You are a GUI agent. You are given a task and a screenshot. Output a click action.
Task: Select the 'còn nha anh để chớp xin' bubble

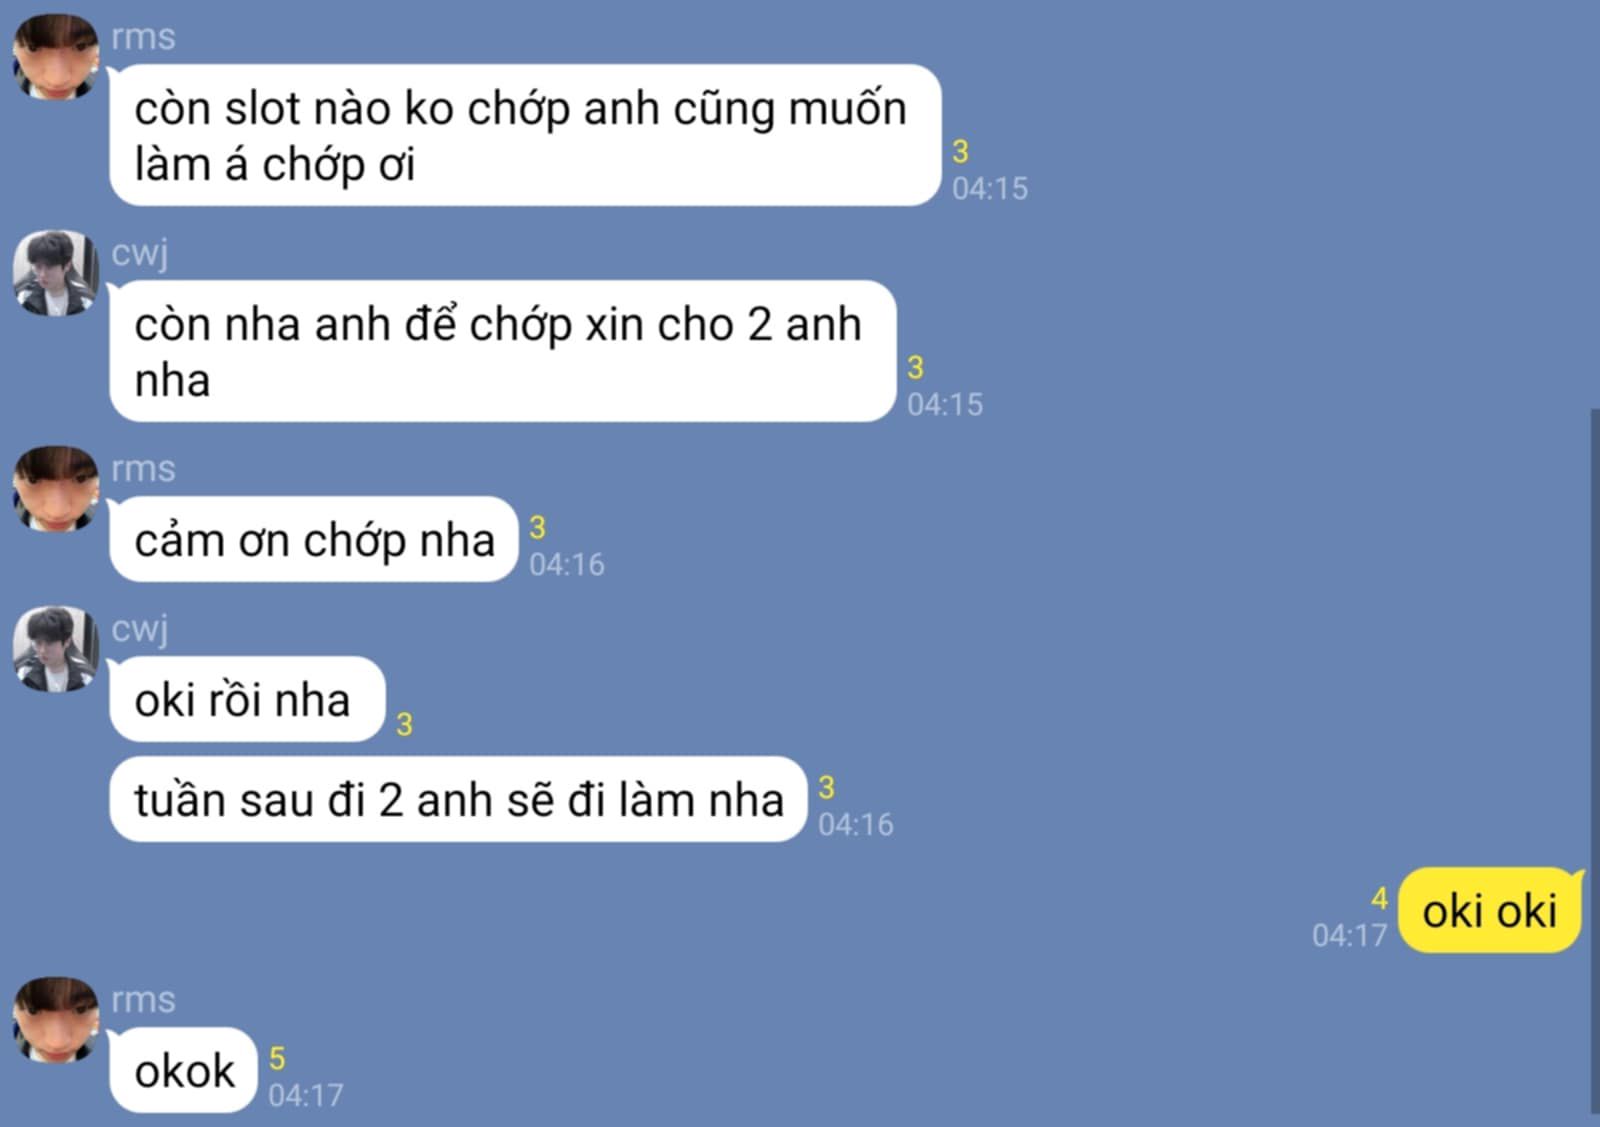pos(502,351)
